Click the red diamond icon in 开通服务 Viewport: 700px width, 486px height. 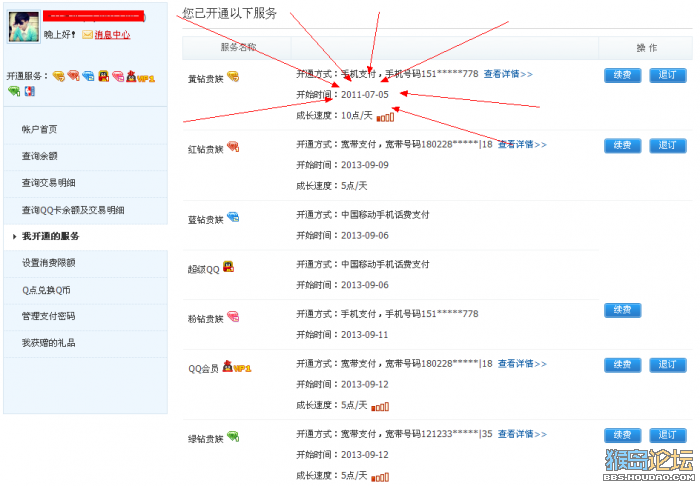pos(73,76)
